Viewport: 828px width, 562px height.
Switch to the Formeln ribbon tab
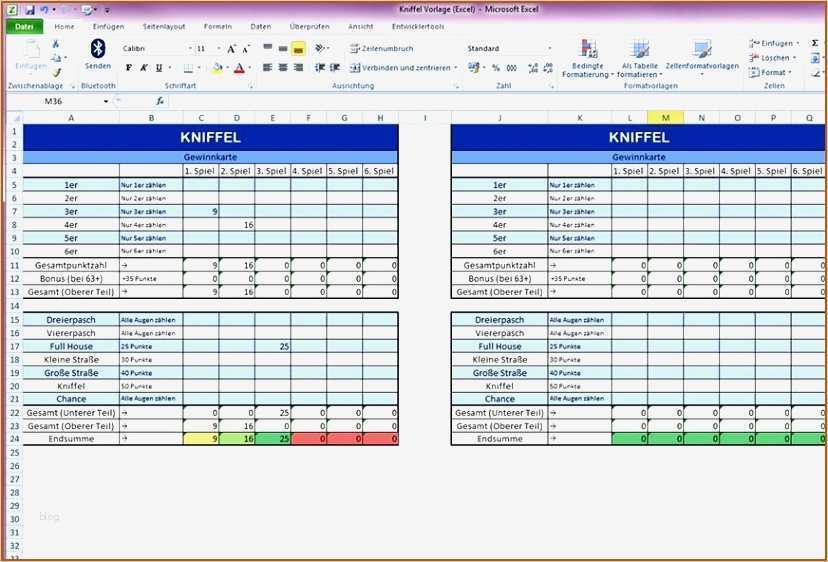point(218,26)
